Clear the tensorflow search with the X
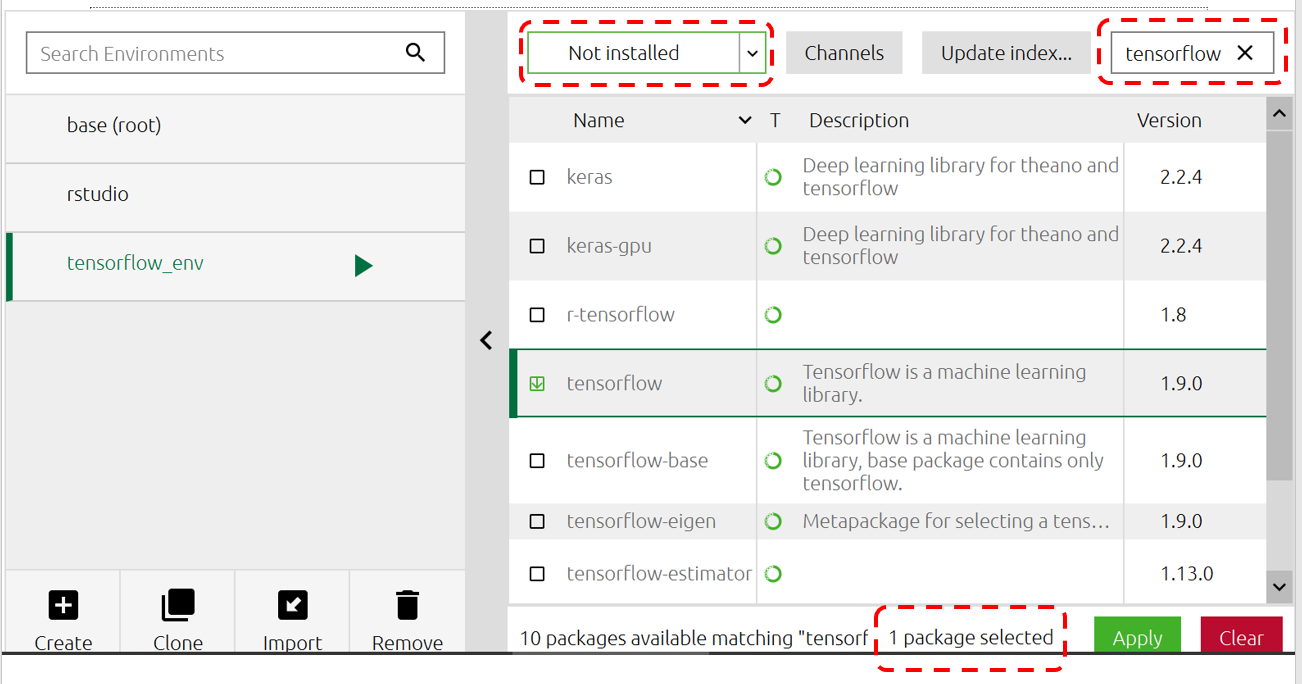 point(1245,53)
